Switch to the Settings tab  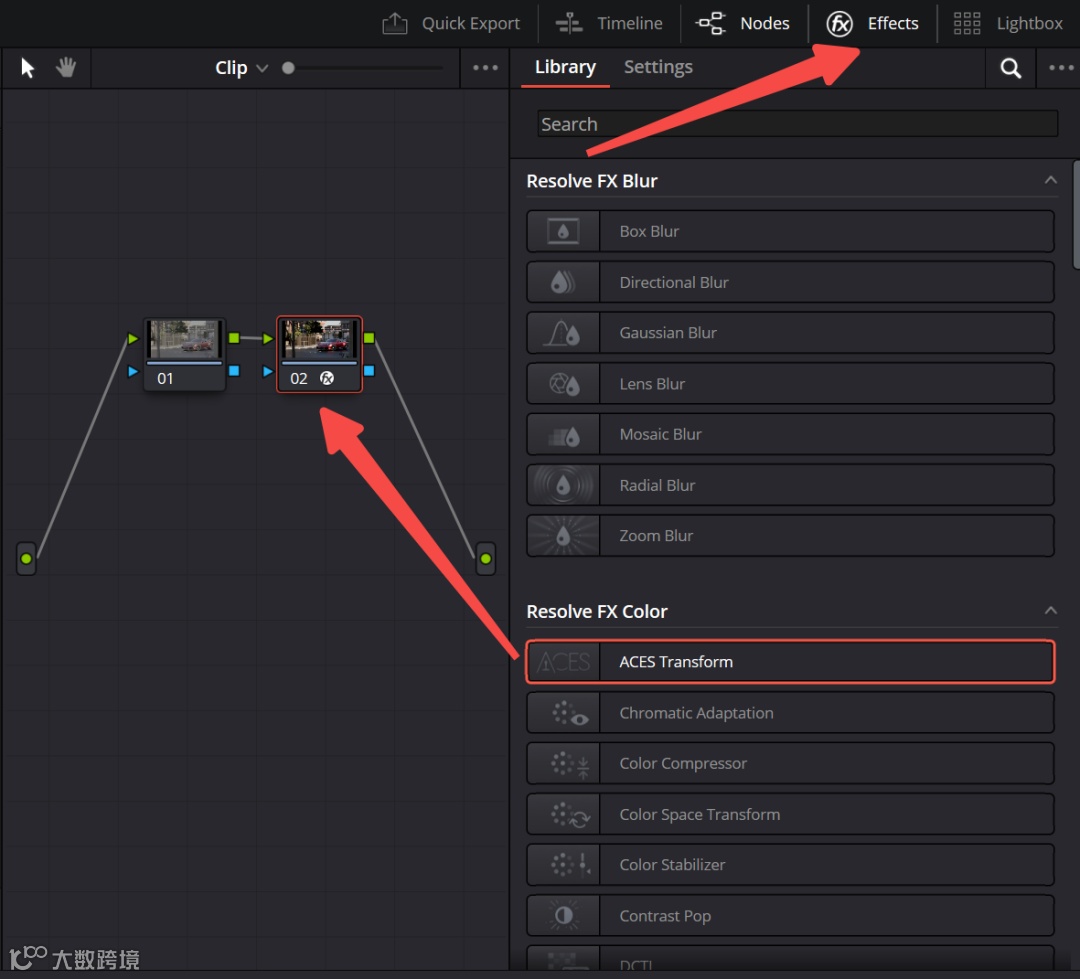658,67
